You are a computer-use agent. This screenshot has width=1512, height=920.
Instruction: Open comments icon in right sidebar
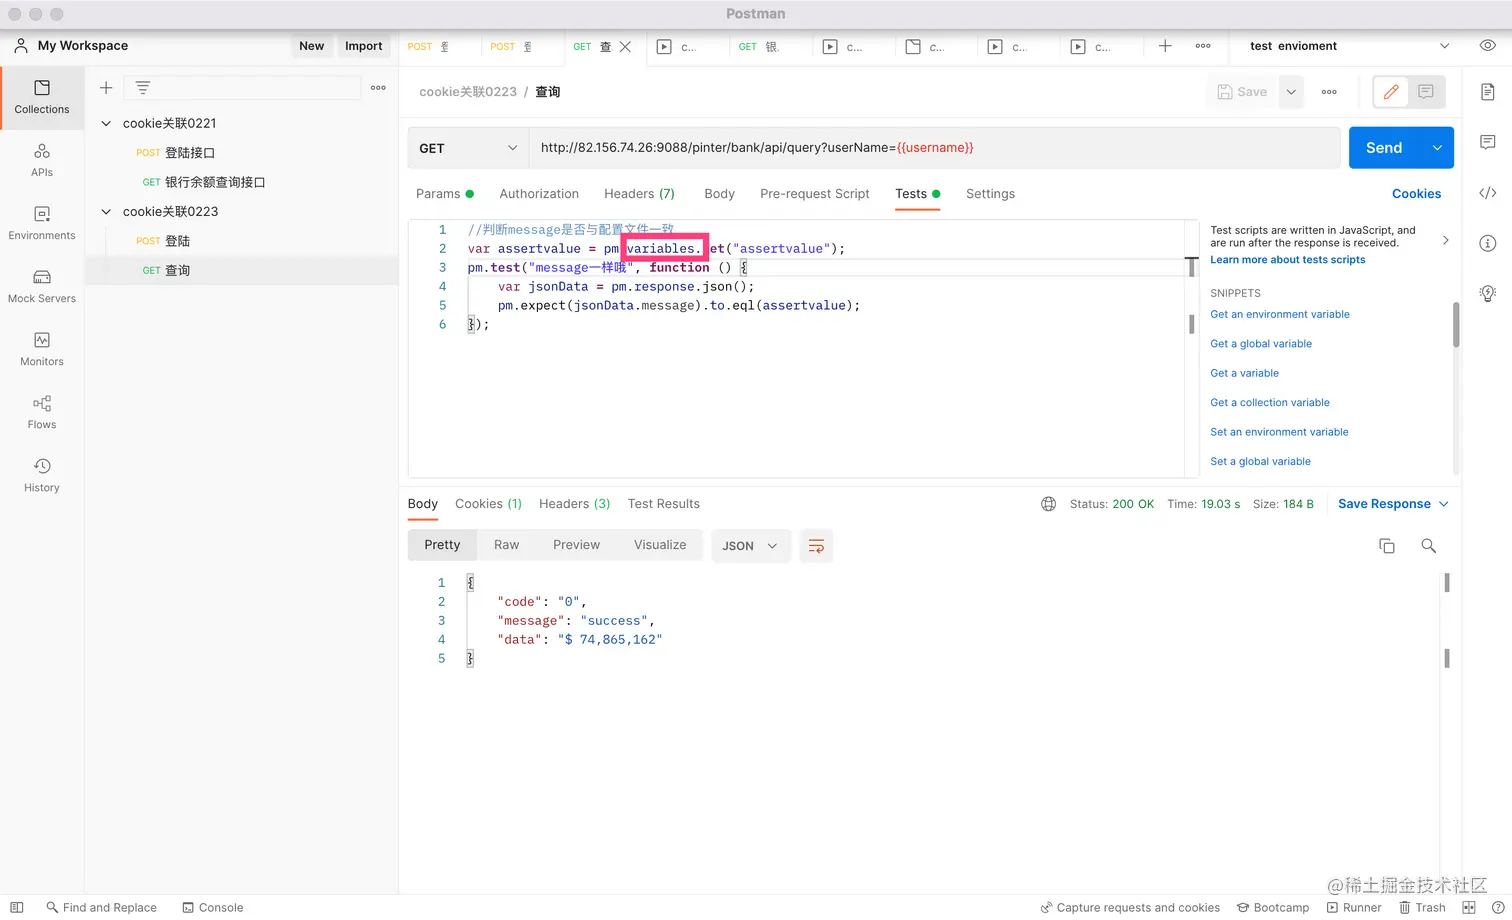pos(1488,143)
